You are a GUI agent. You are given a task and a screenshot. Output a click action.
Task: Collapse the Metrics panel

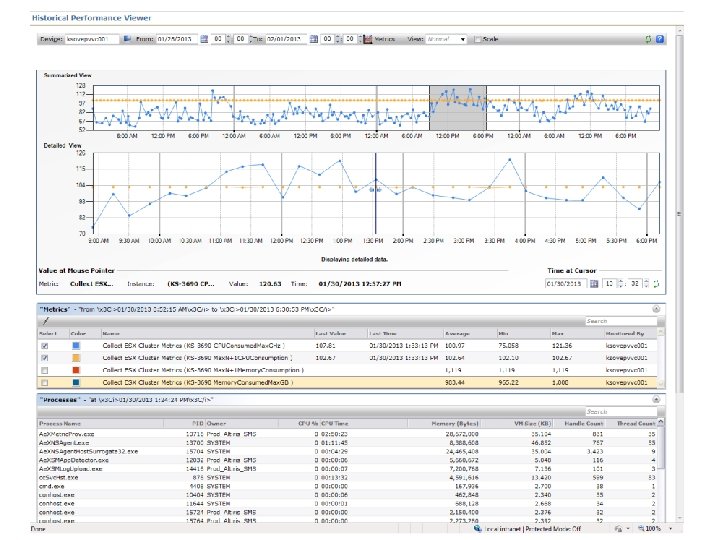coord(655,310)
